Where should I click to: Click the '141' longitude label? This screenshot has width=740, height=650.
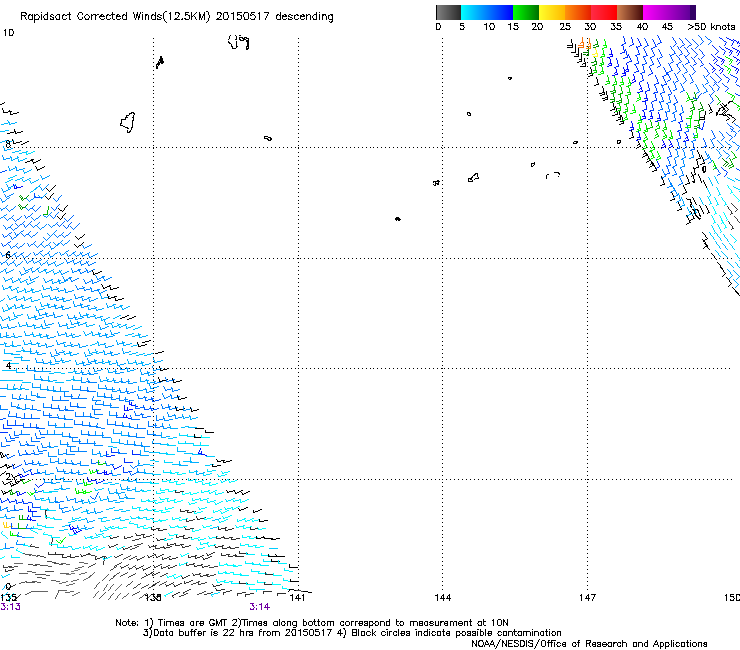coord(297,598)
